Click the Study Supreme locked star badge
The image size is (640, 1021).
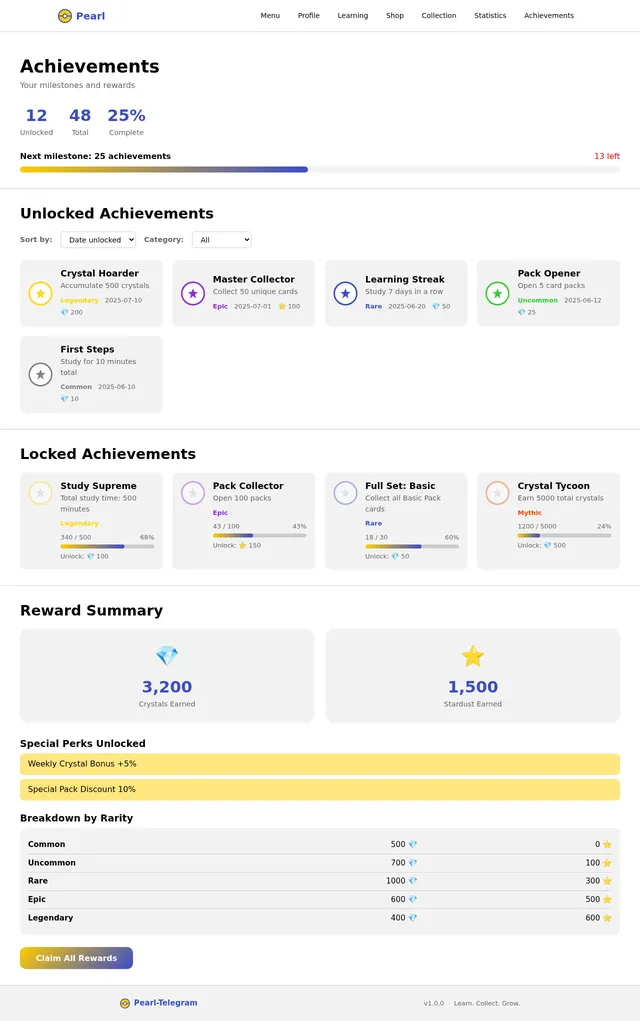40,493
